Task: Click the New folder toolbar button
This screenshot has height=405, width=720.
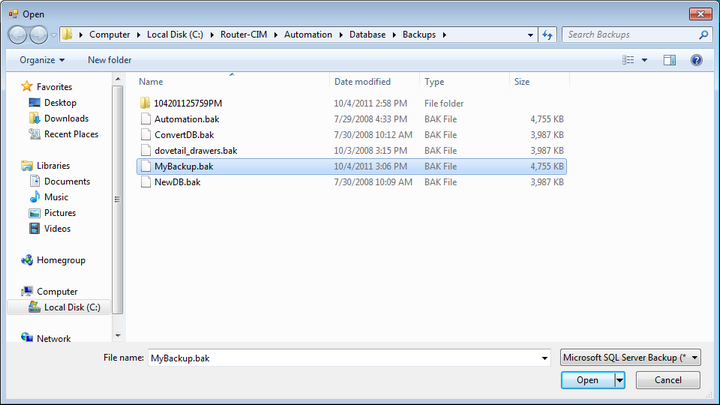Action: pos(109,60)
